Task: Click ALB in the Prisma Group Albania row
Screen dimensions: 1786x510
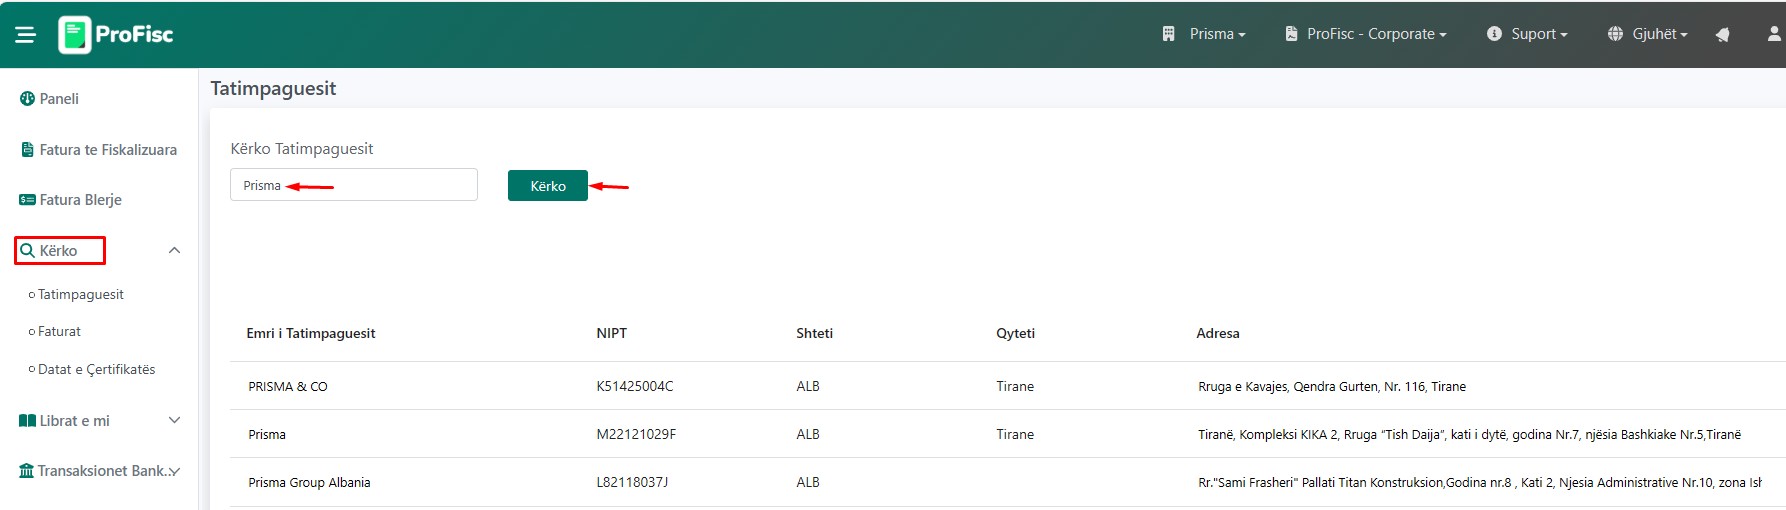Action: [x=808, y=483]
